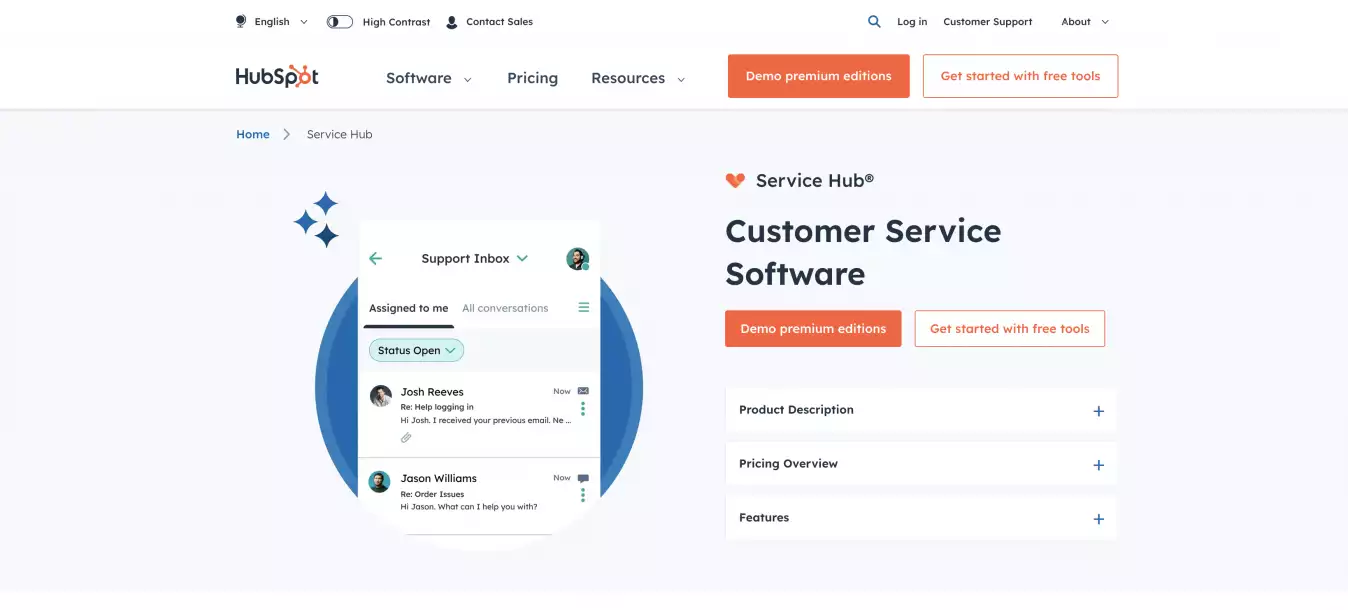Click the email icon on Josh Reeves message
The width and height of the screenshot is (1348, 610).
click(x=583, y=391)
